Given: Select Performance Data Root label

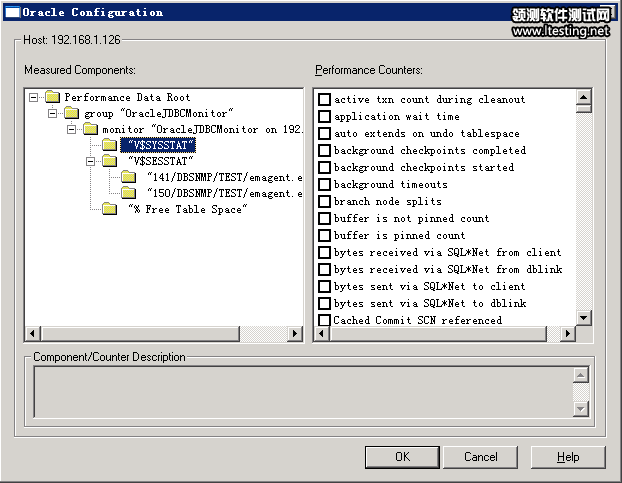Looking at the screenshot, I should tap(127, 97).
